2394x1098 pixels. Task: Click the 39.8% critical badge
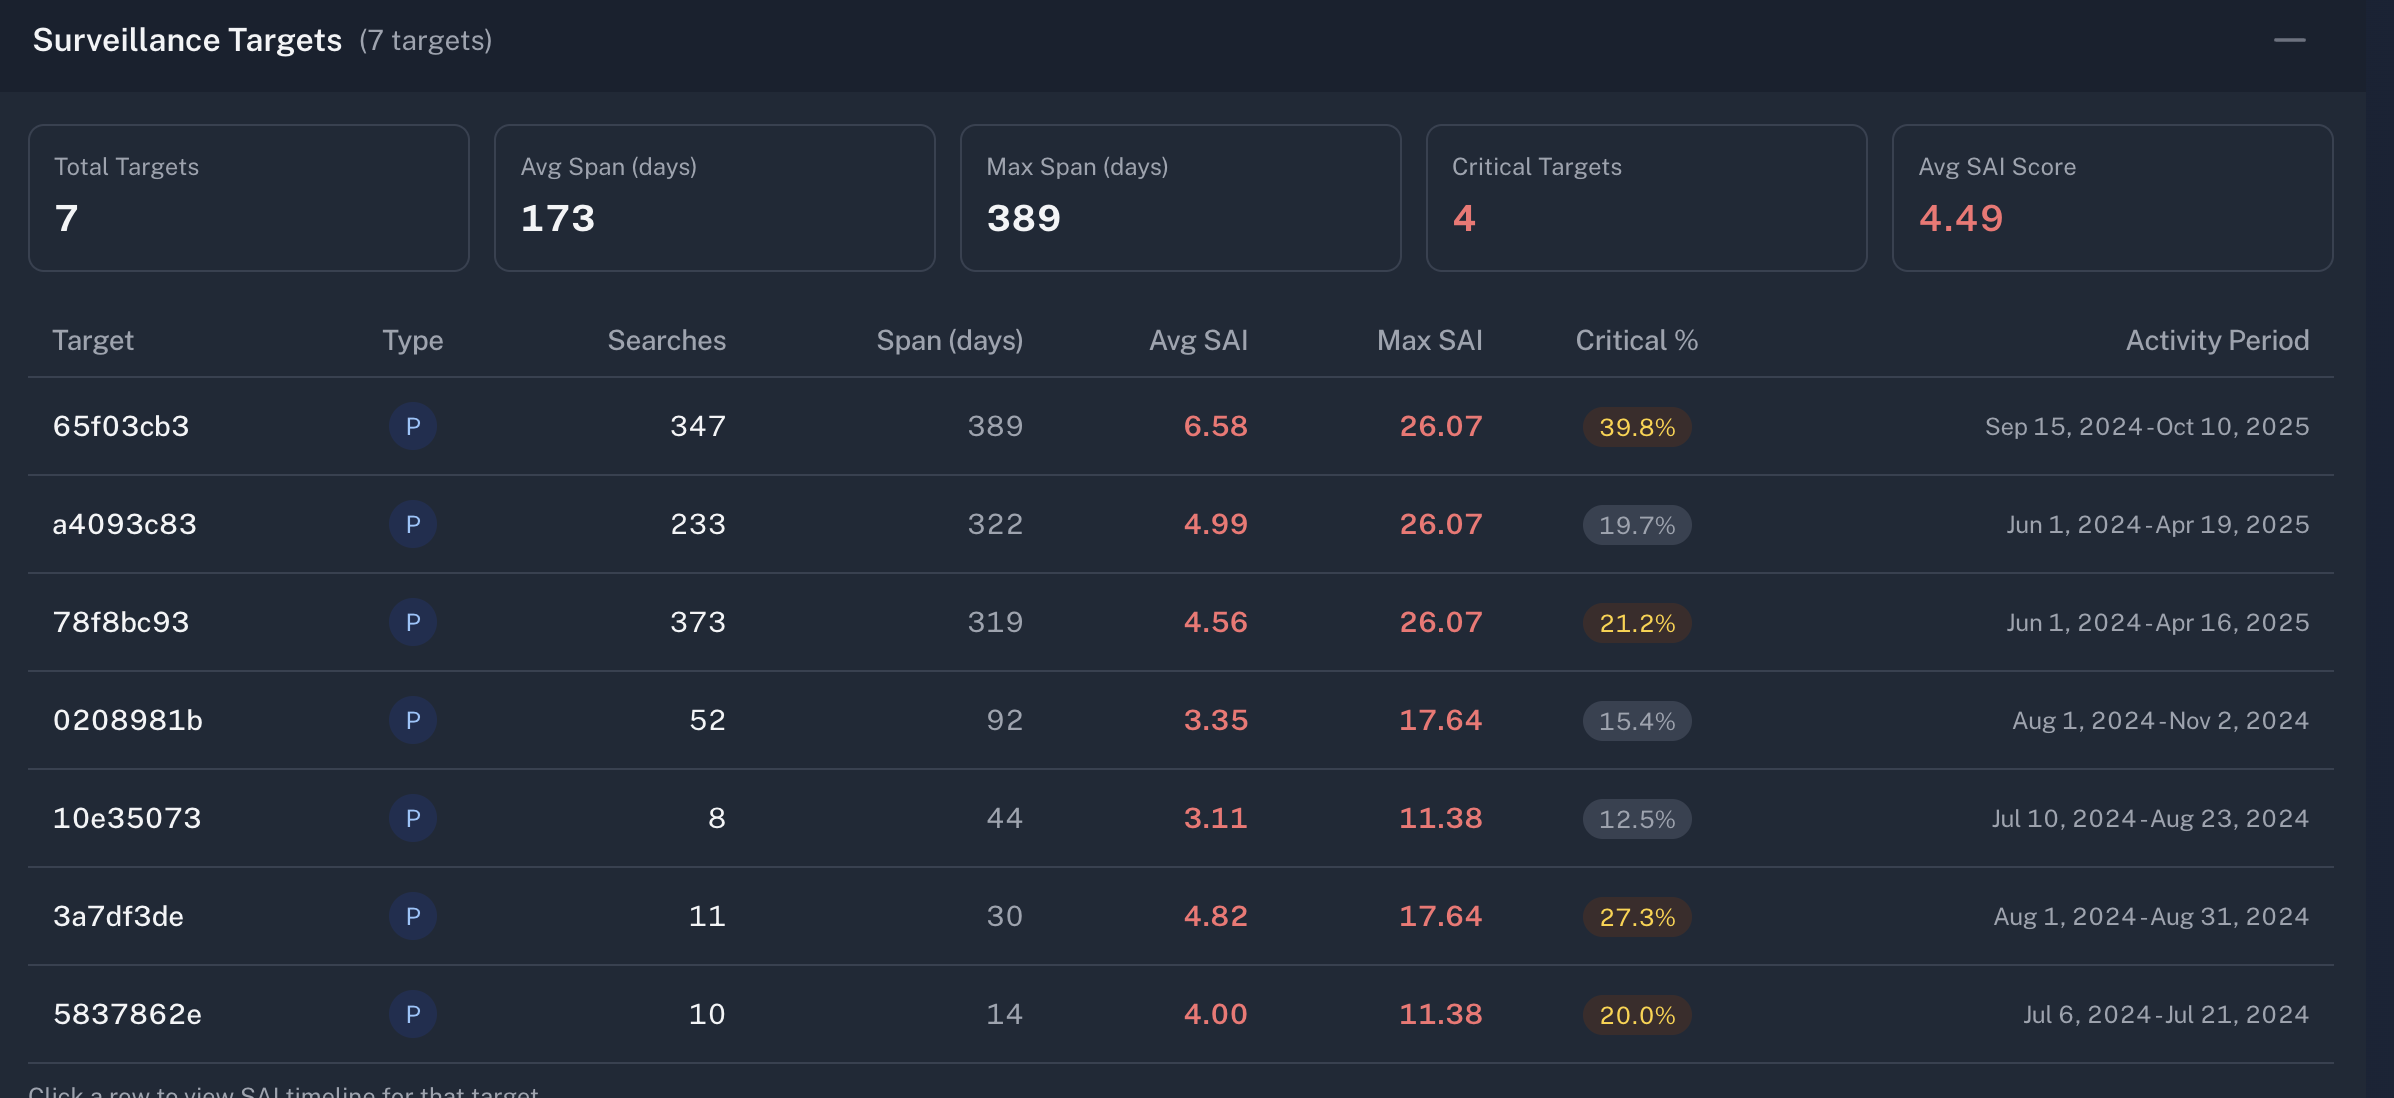click(x=1636, y=428)
